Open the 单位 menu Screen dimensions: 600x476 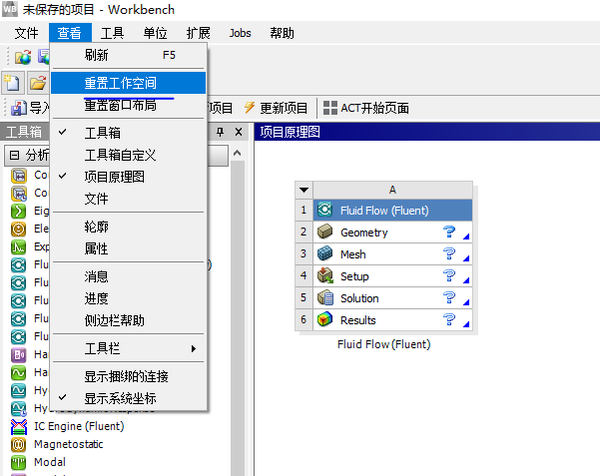click(155, 33)
